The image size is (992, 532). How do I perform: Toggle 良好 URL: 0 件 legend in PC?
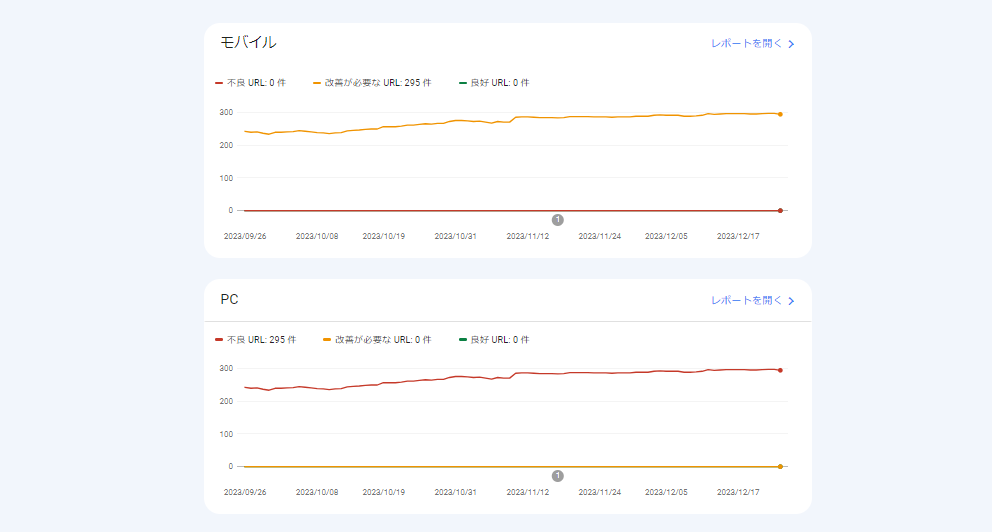(494, 340)
